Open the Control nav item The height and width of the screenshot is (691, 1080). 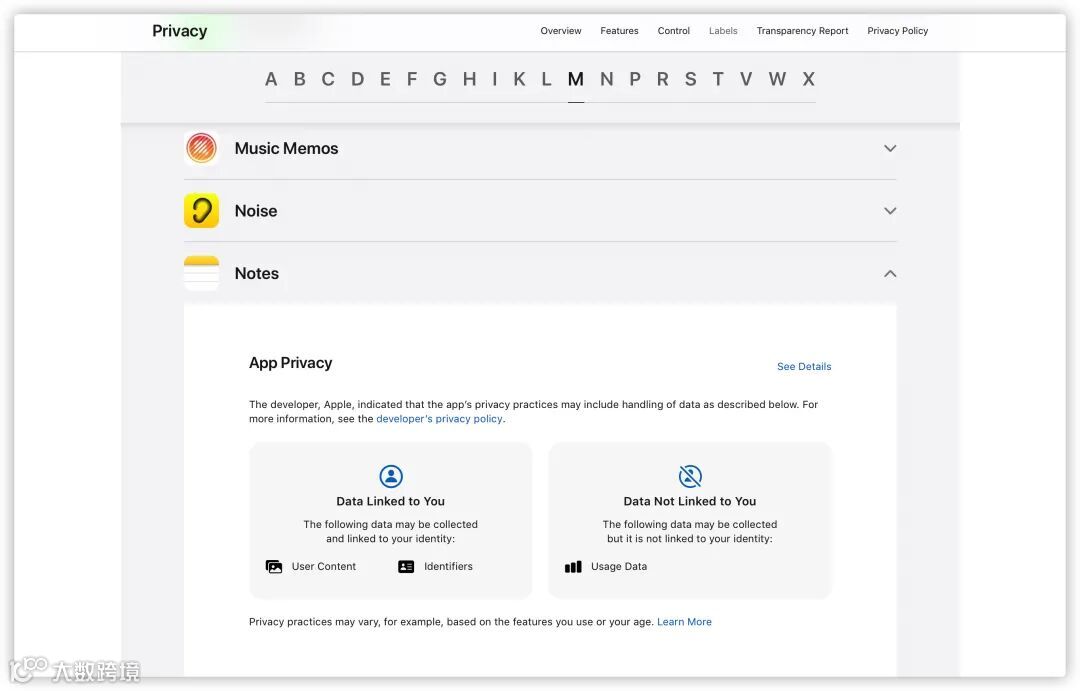(x=674, y=31)
